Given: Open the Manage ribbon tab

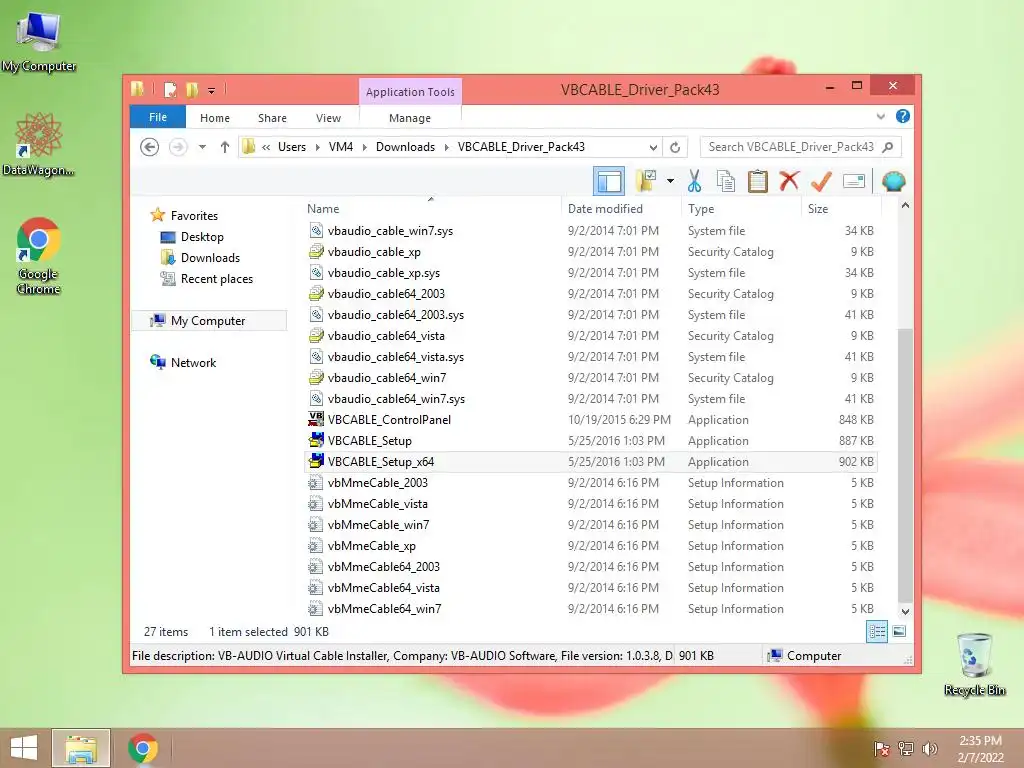Looking at the screenshot, I should [409, 118].
